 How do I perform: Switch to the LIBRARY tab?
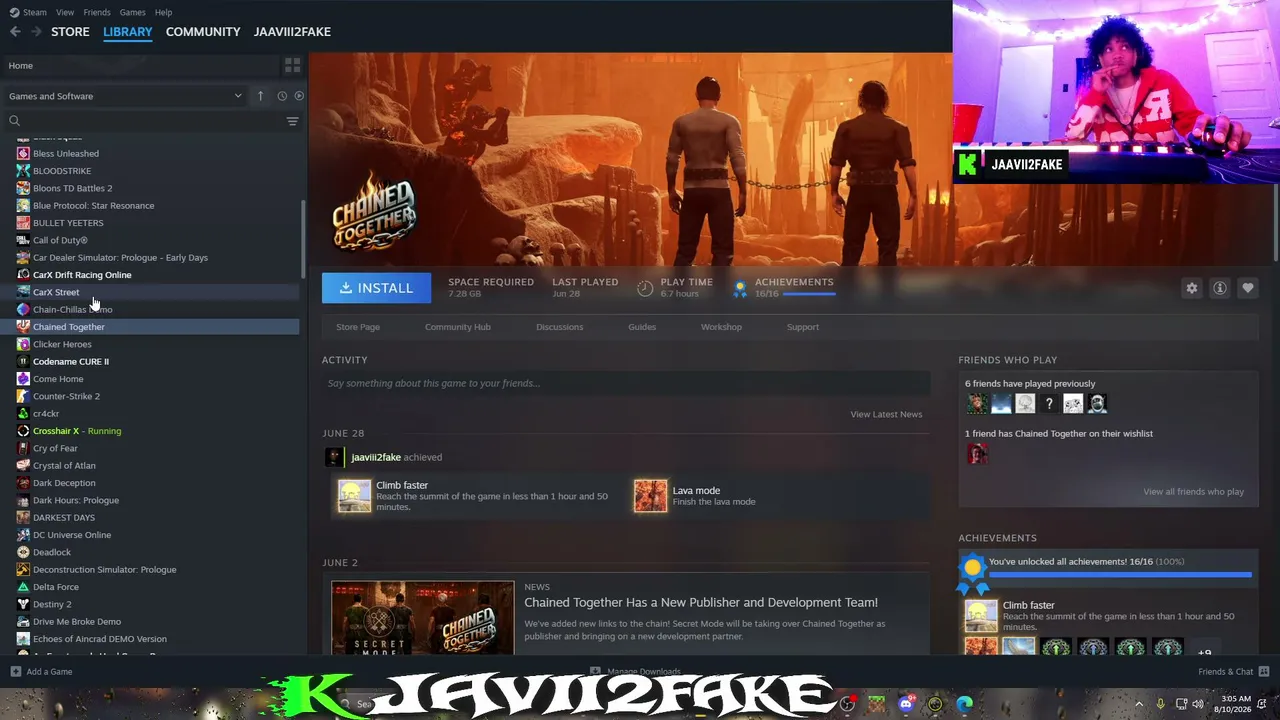click(x=128, y=32)
